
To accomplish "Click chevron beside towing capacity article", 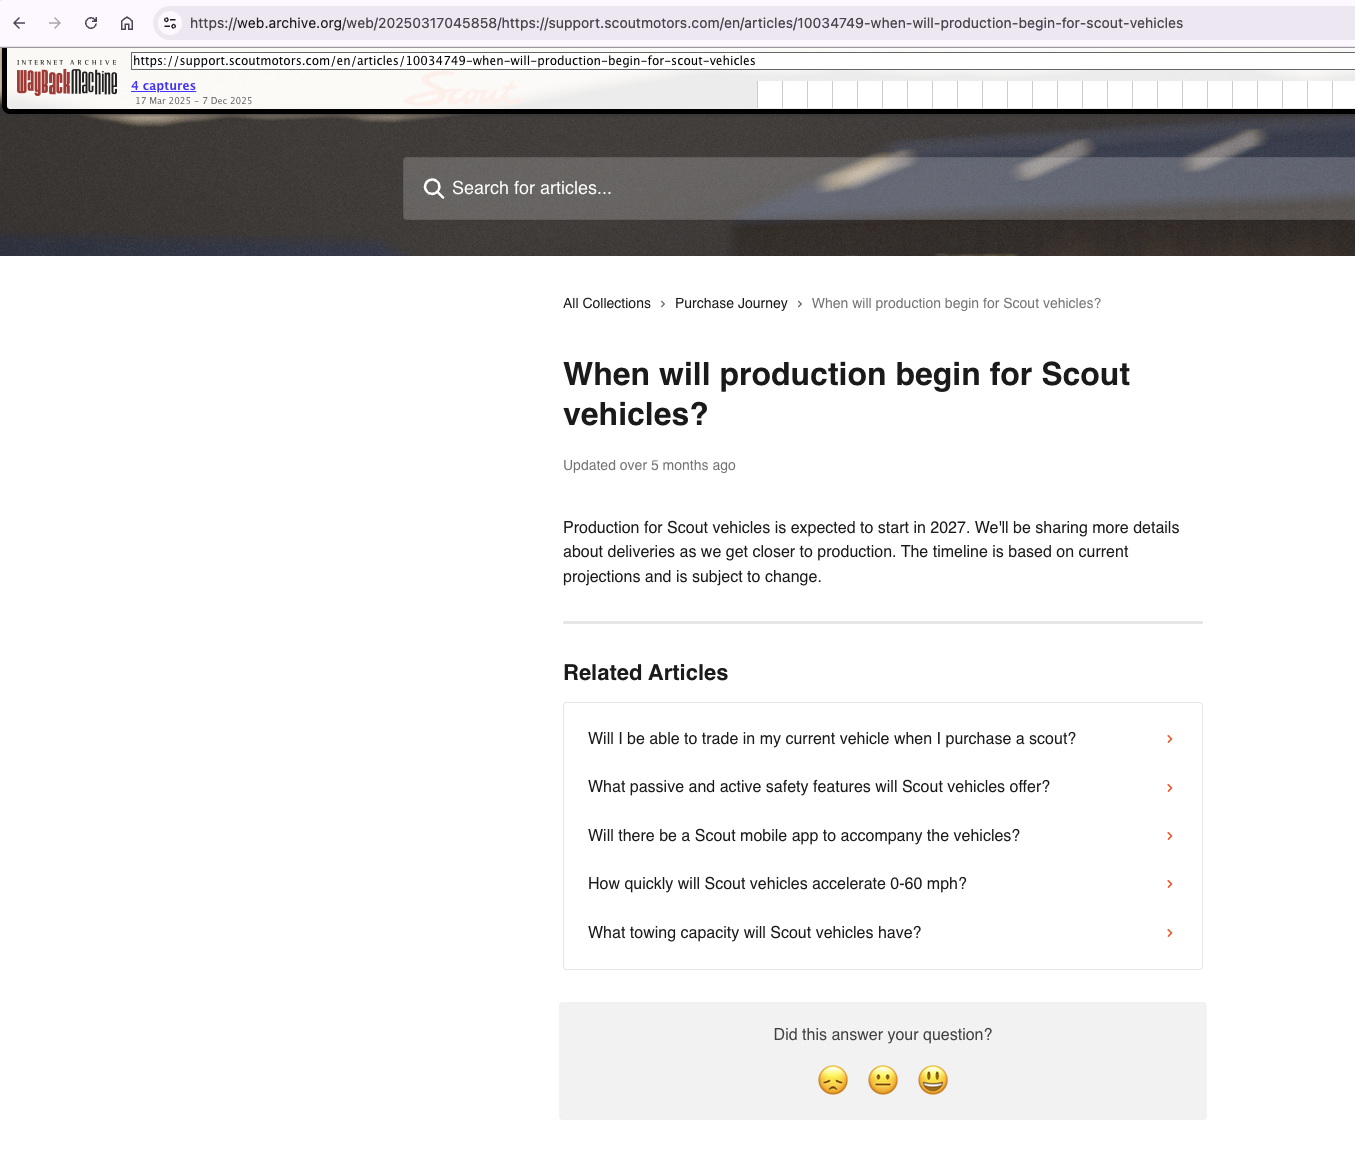I will (x=1170, y=933).
